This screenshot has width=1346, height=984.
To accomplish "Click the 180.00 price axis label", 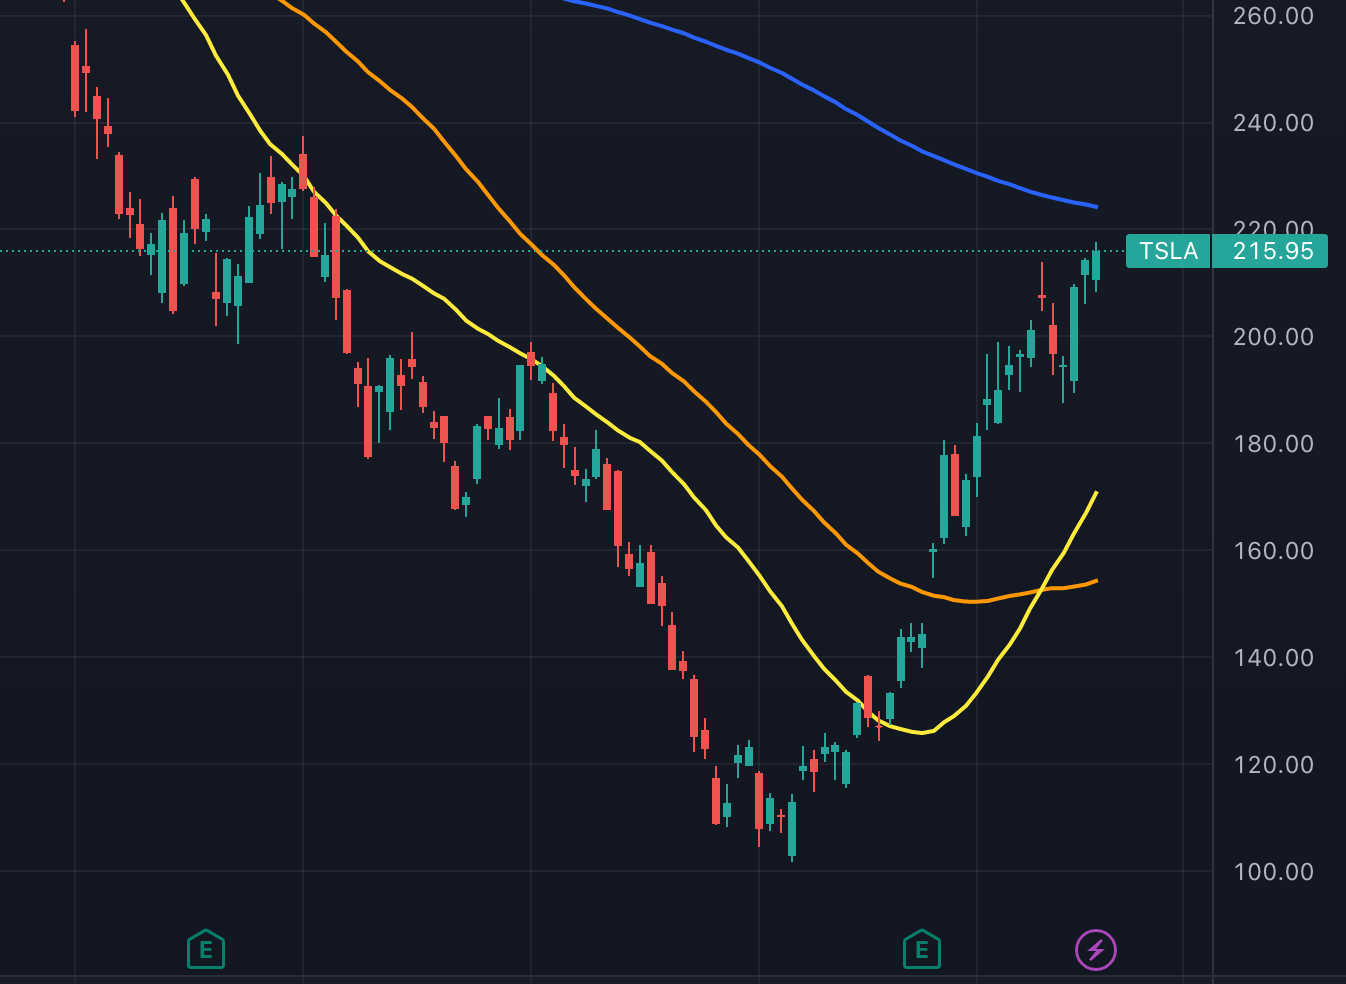I will pyautogui.click(x=1273, y=444).
